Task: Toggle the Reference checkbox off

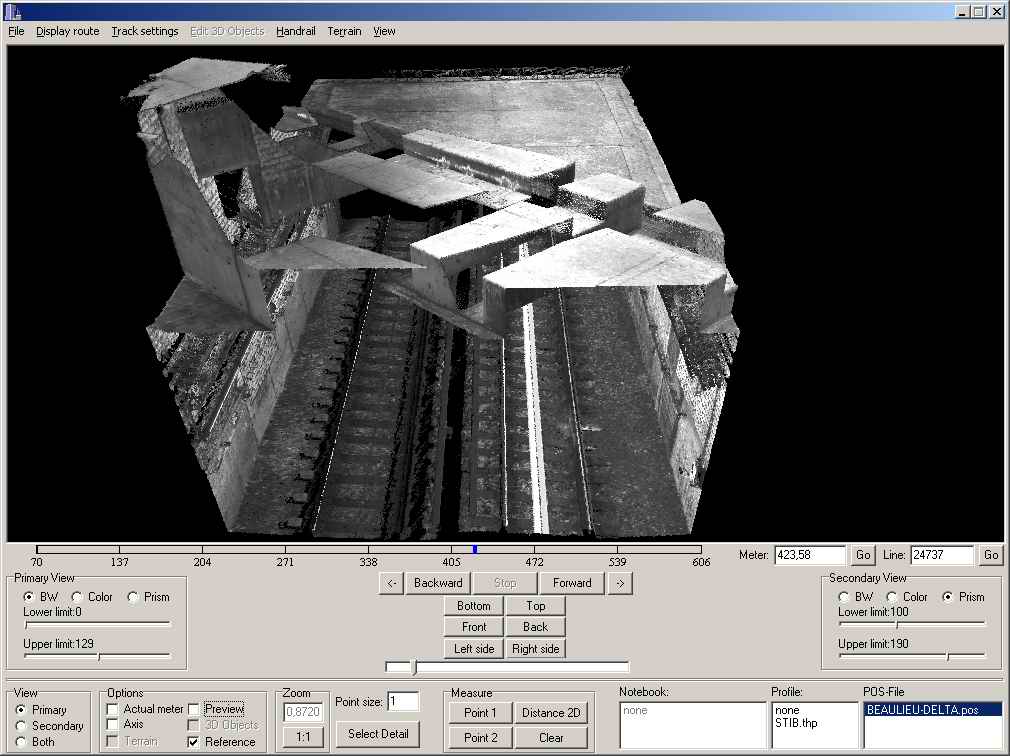Action: click(194, 742)
